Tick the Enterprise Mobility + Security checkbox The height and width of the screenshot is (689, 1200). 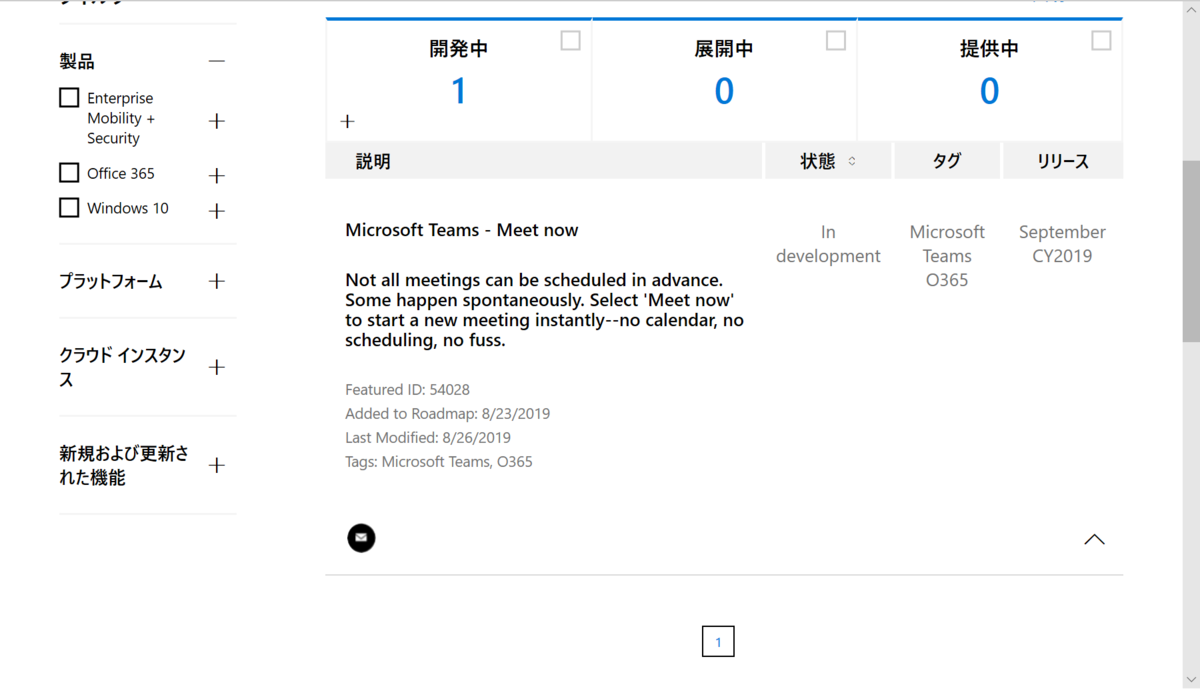pos(69,98)
